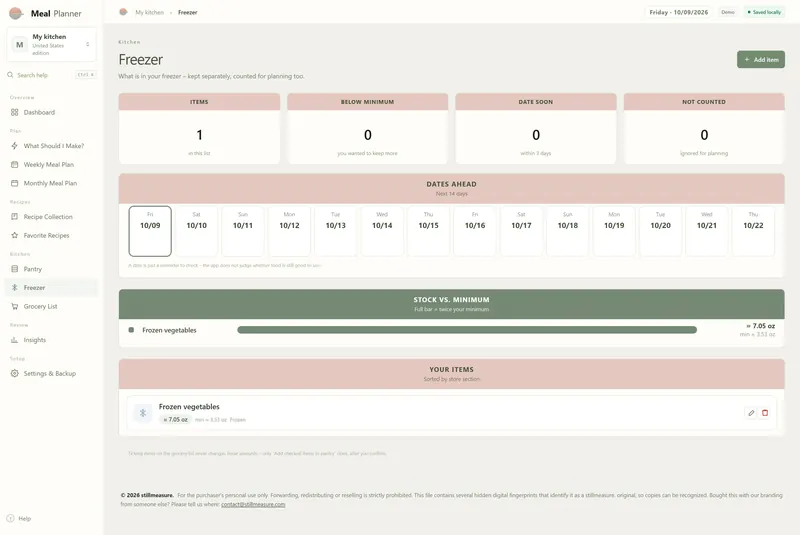Click the Favorite Recipes star icon

tap(14, 236)
